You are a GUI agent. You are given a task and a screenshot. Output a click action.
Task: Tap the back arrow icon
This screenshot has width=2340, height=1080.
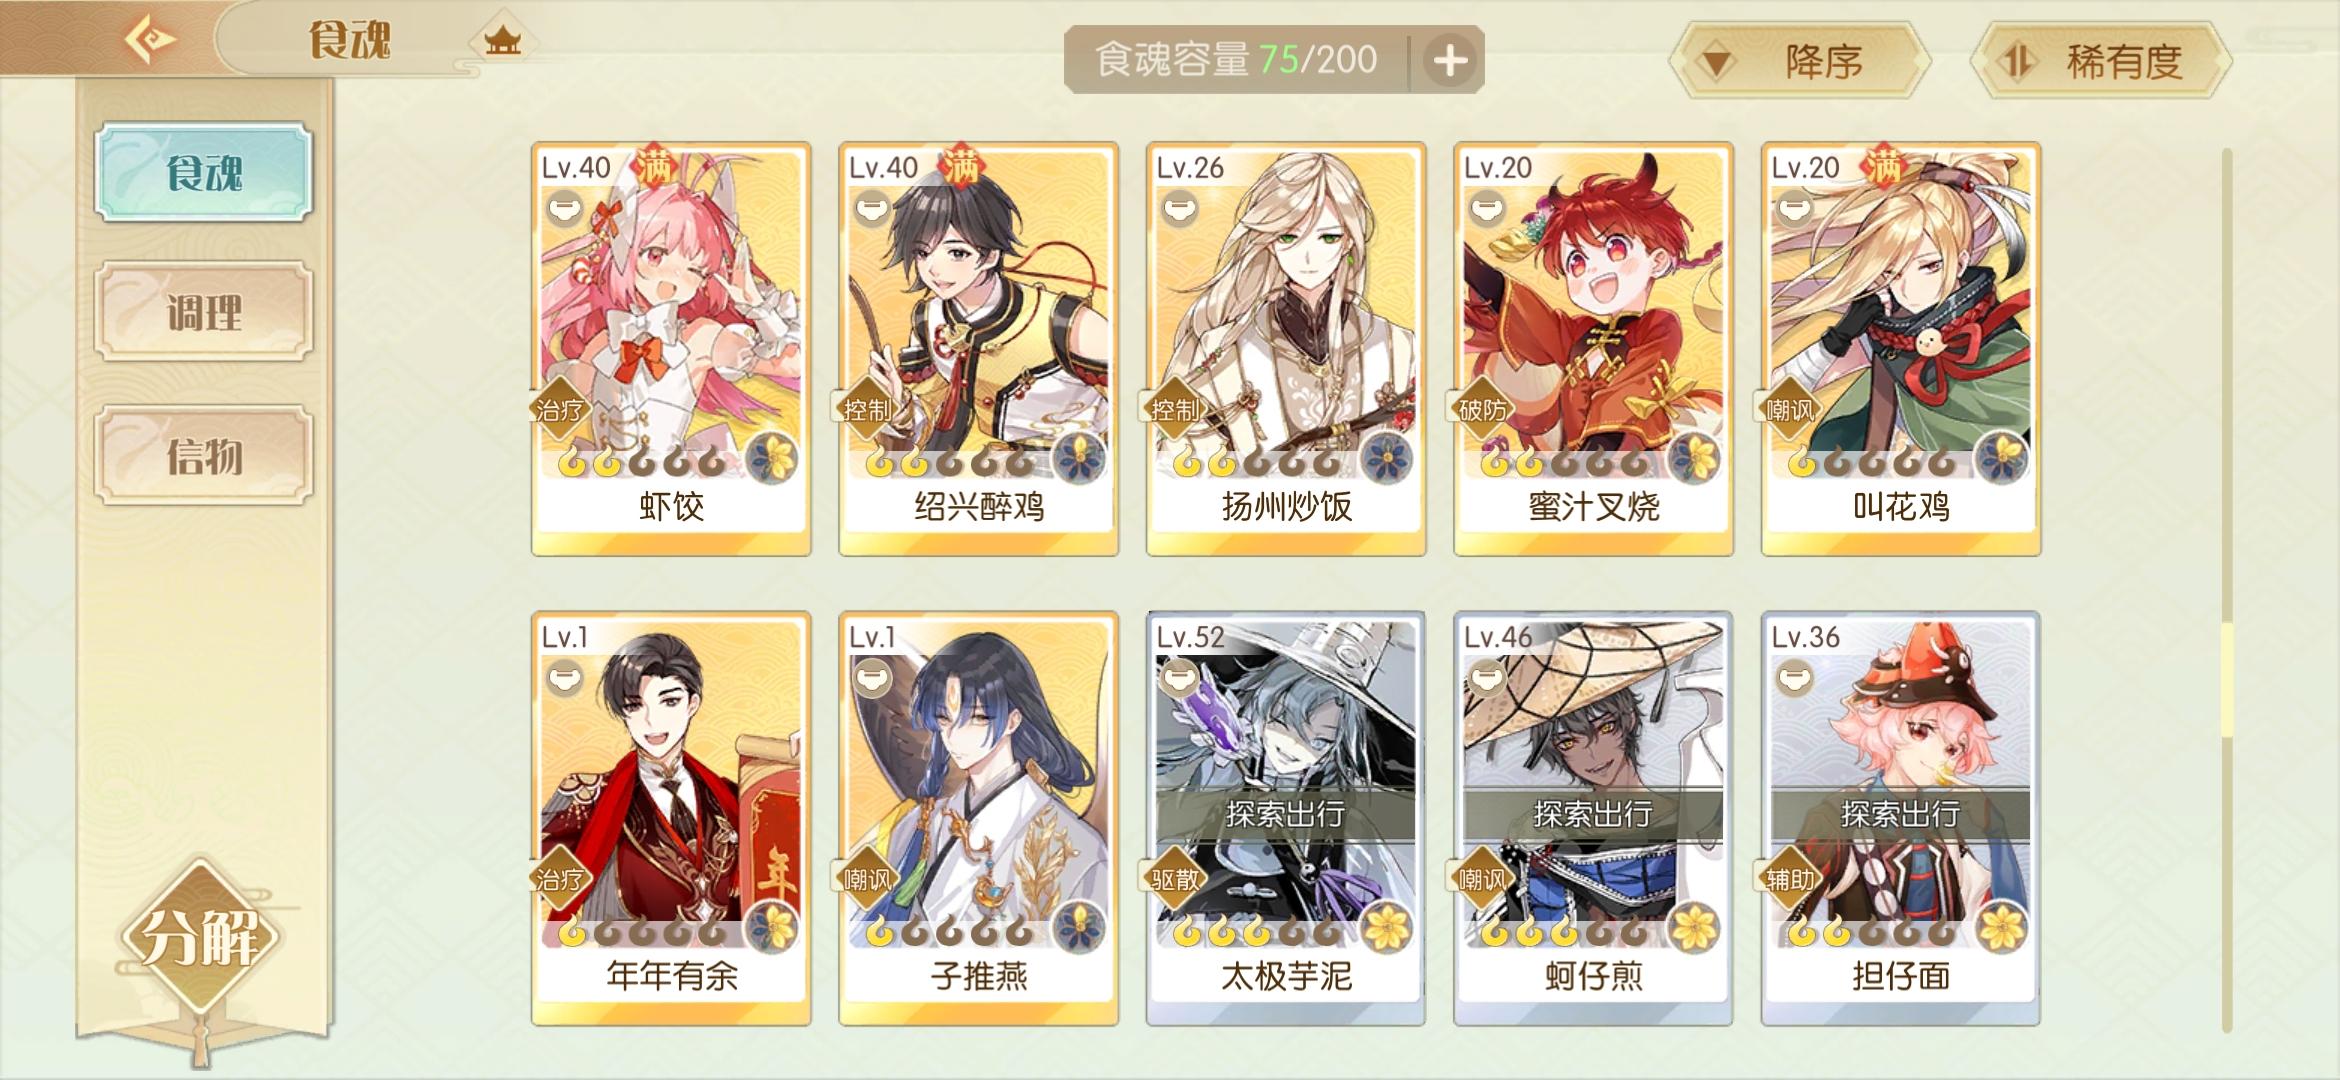151,40
